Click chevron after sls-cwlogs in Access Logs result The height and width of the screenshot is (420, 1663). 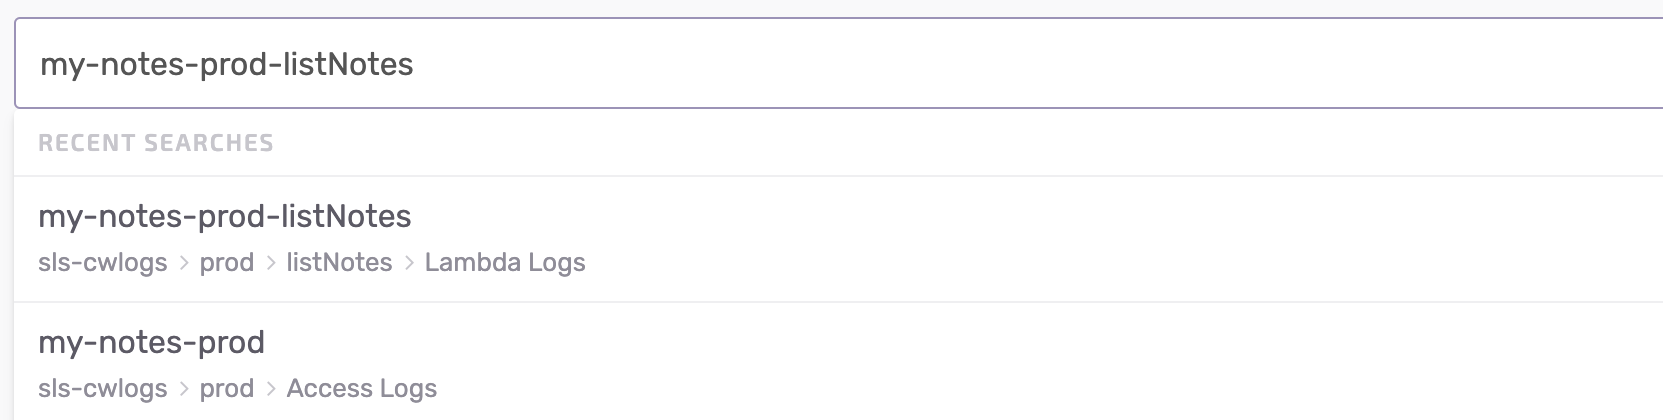[x=184, y=389]
